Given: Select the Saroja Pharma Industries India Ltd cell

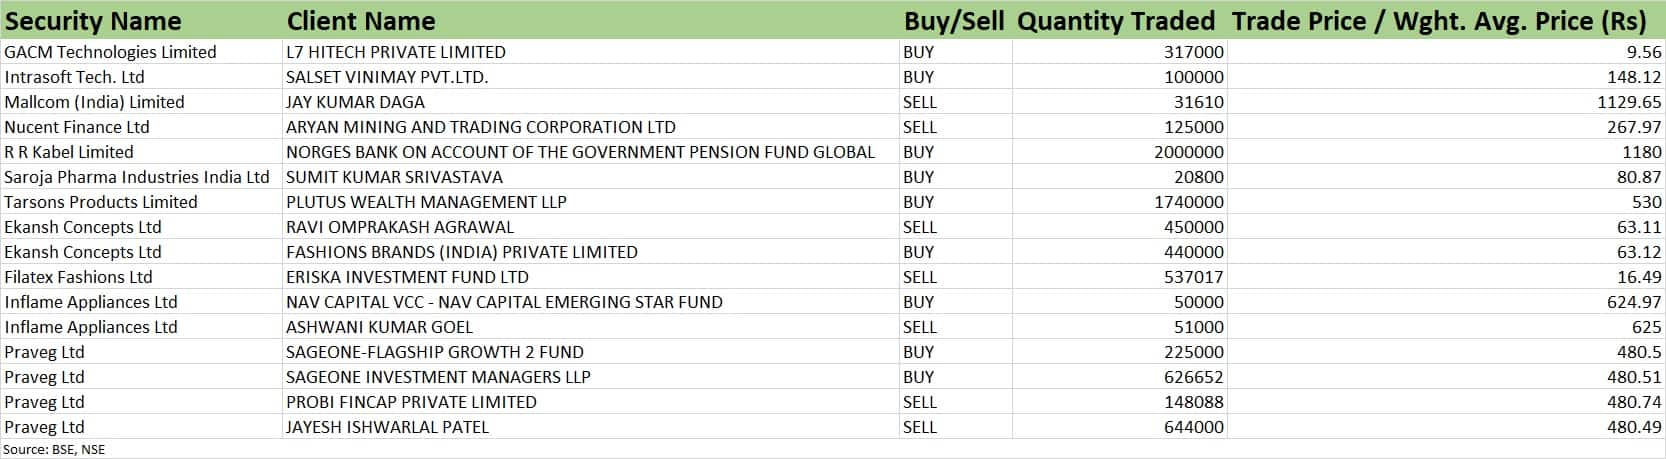Looking at the screenshot, I should pos(137,177).
